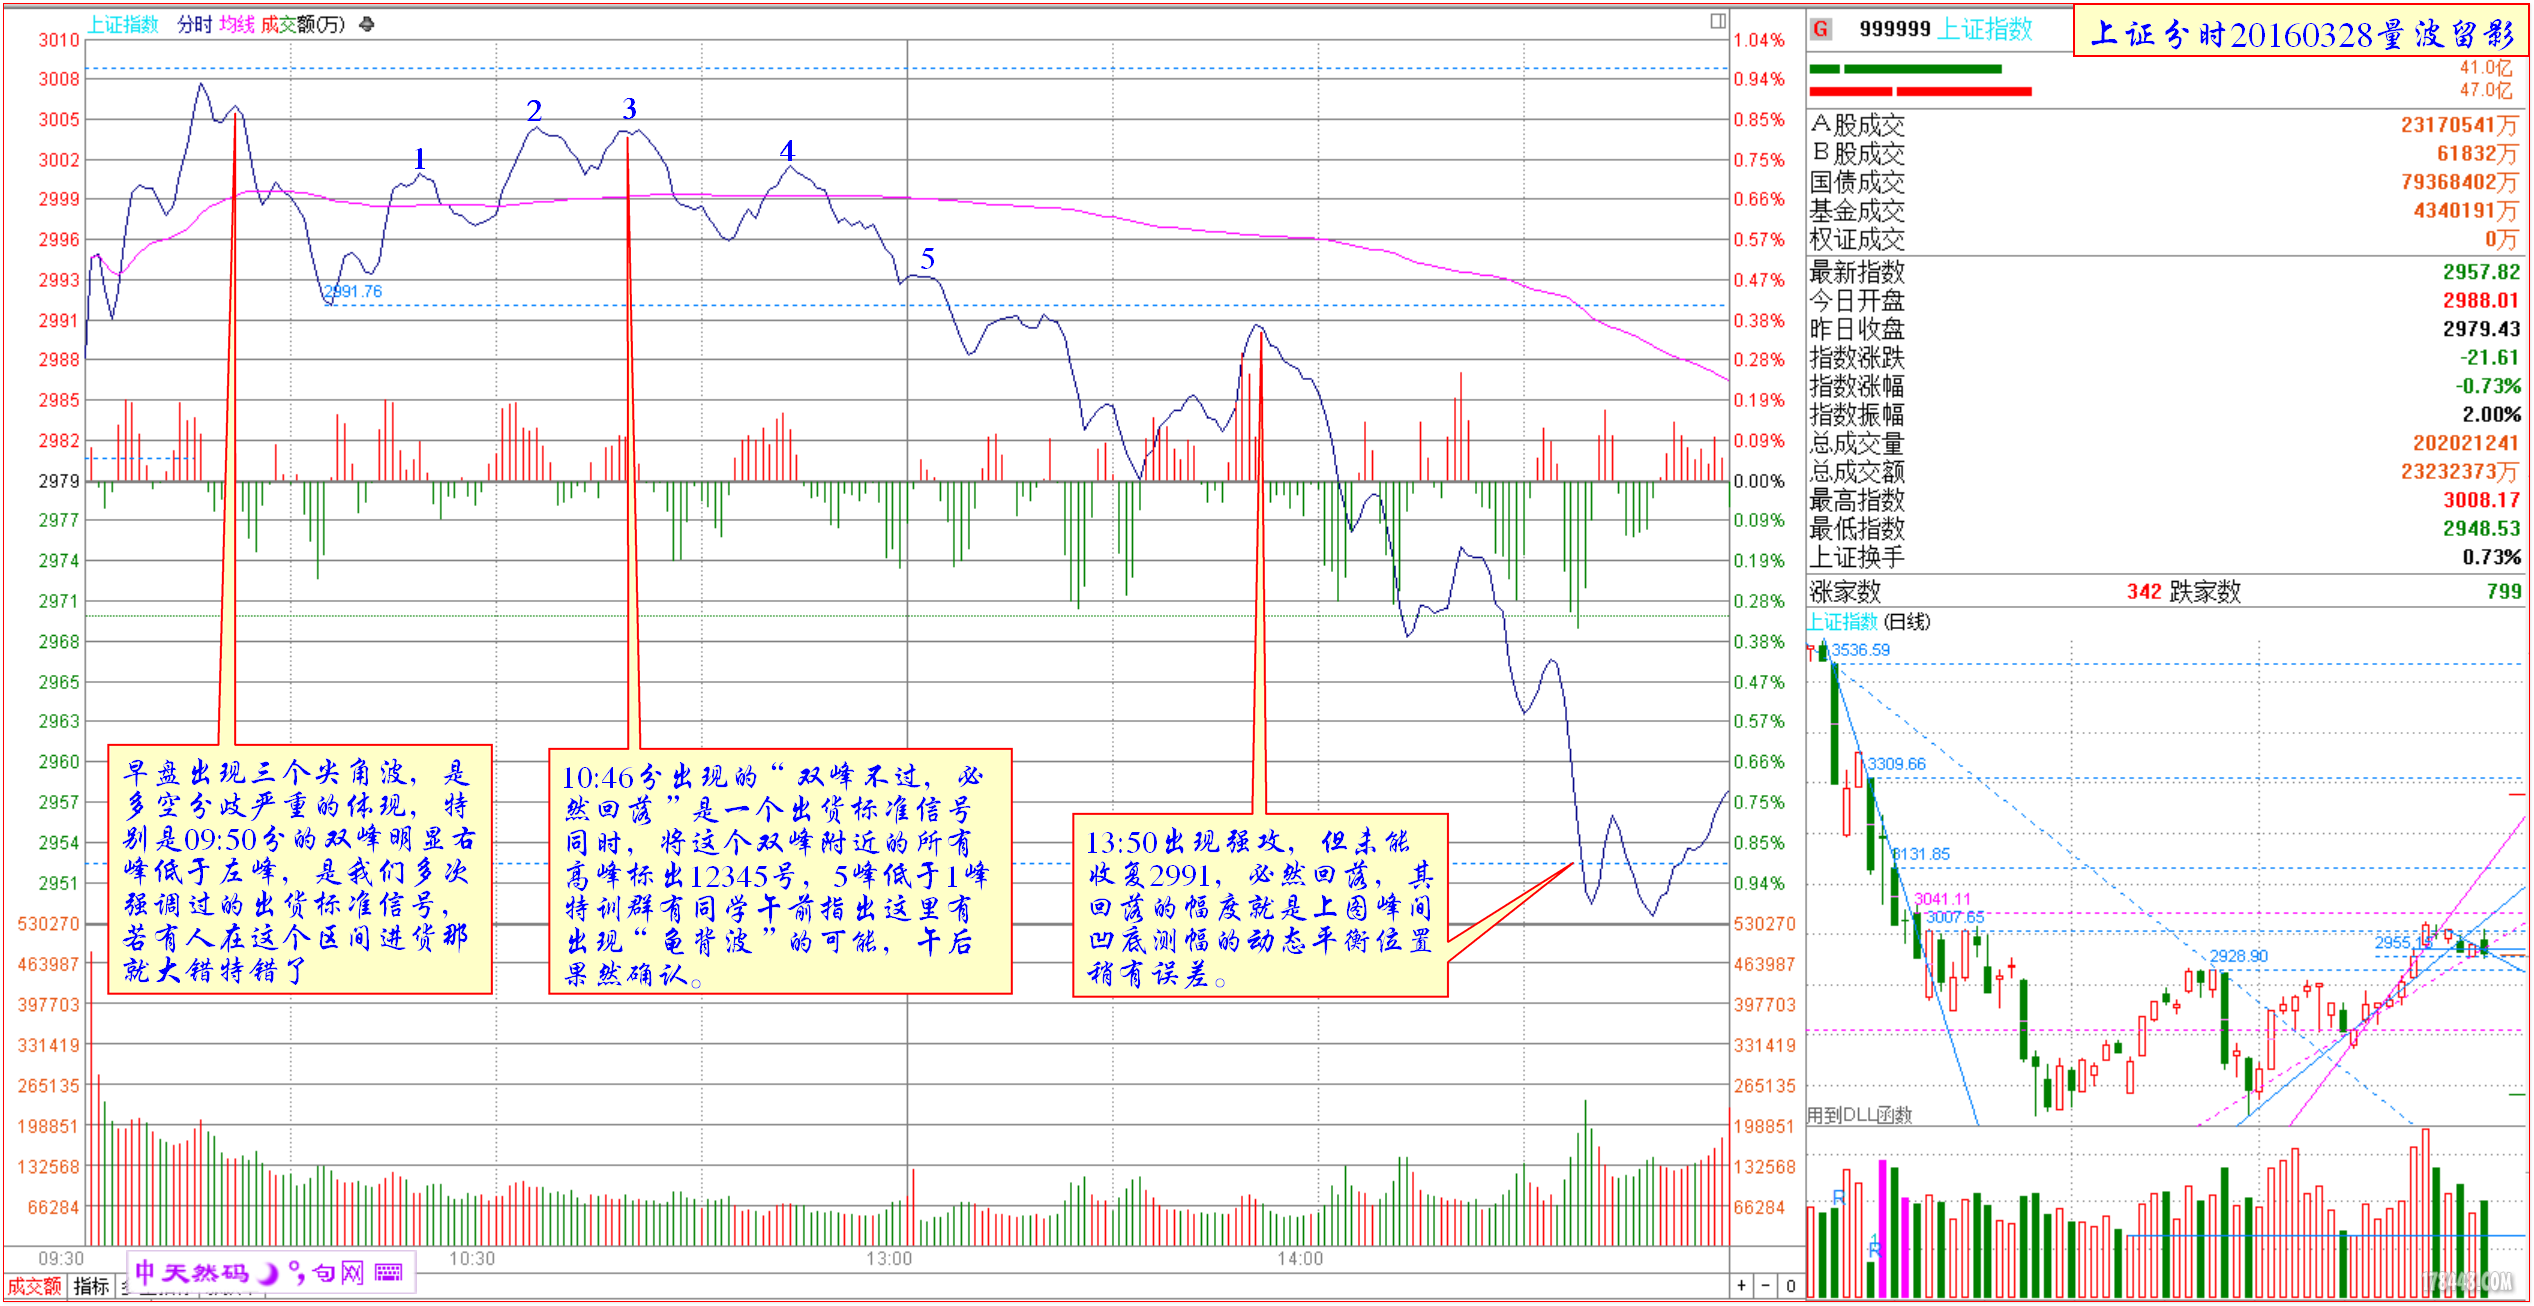Click the 09:30 time label on the time axis
The width and height of the screenshot is (2534, 1306).
click(x=61, y=1258)
